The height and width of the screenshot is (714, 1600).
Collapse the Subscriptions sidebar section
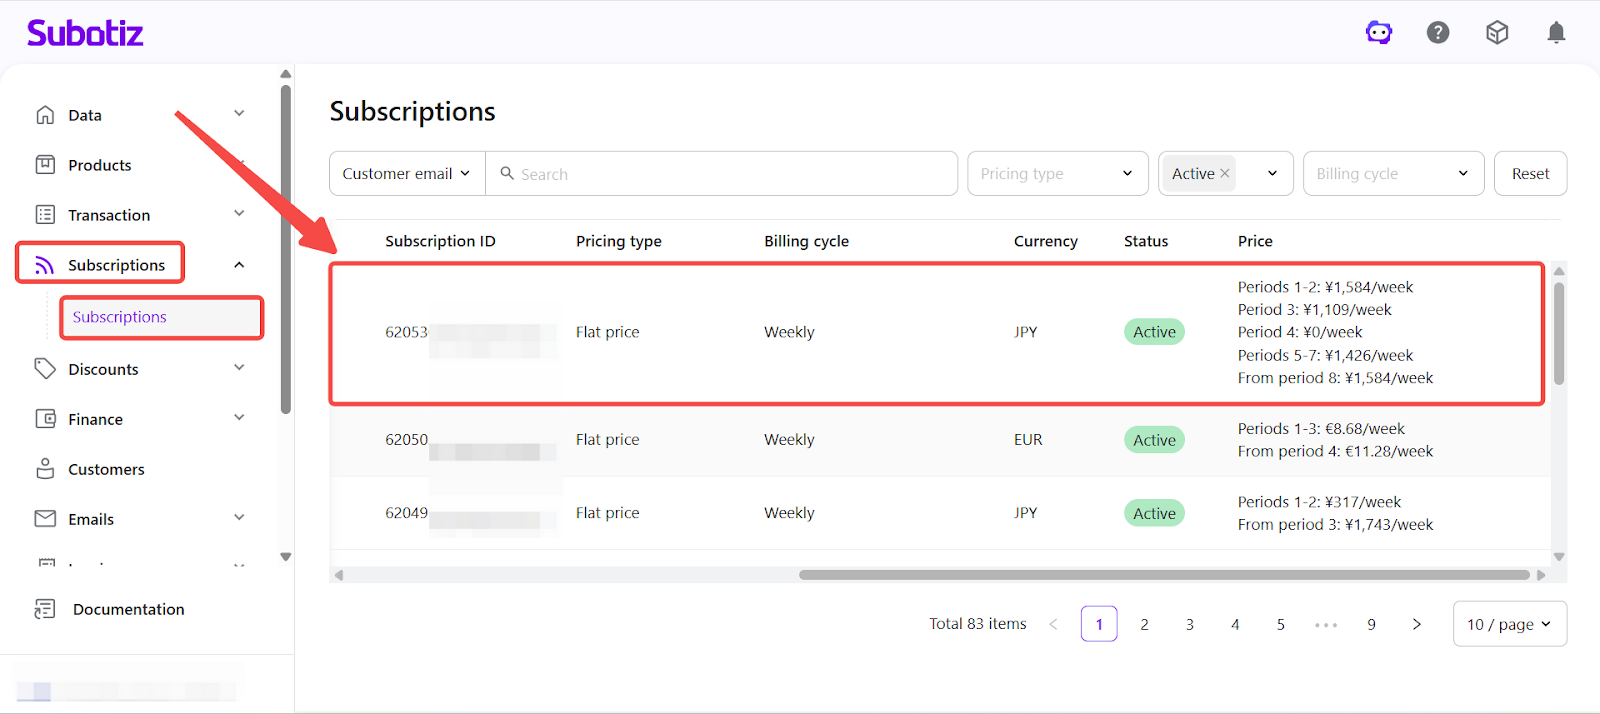point(239,265)
